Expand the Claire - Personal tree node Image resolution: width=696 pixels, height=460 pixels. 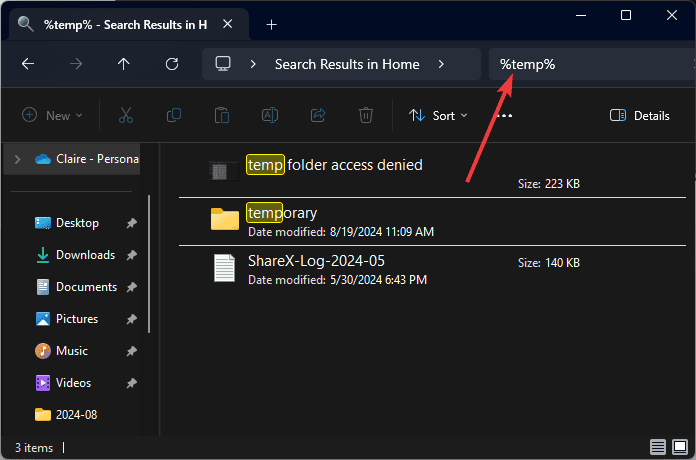[x=17, y=158]
